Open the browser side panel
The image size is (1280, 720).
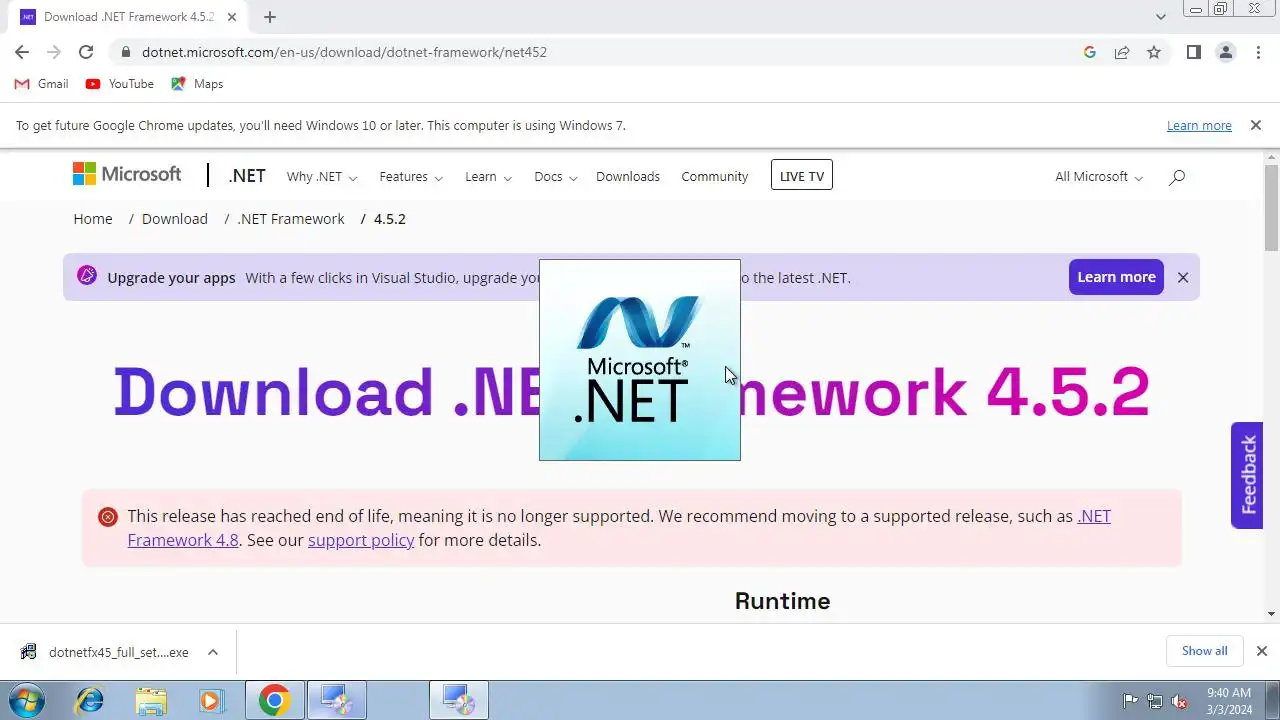[x=1194, y=52]
